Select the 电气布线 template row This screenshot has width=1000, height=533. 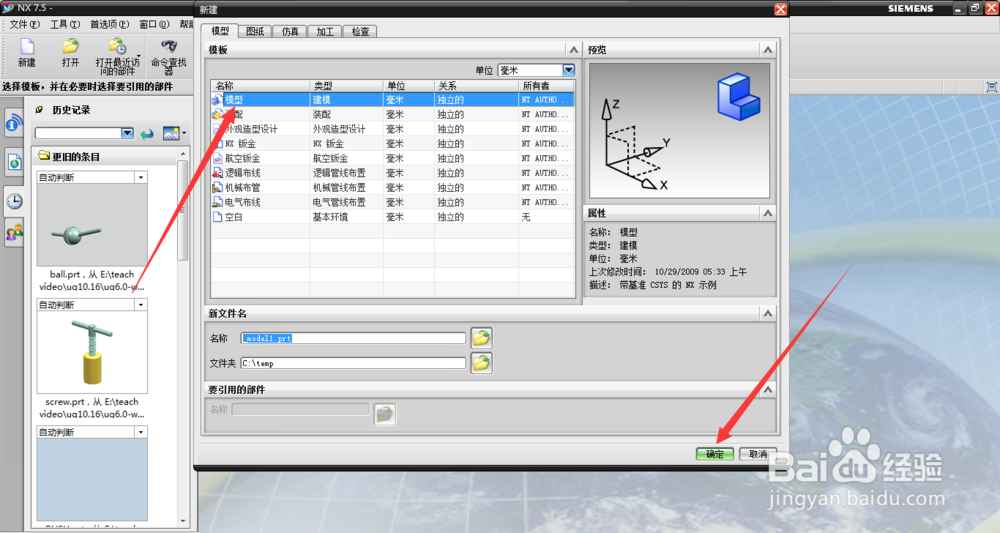392,202
